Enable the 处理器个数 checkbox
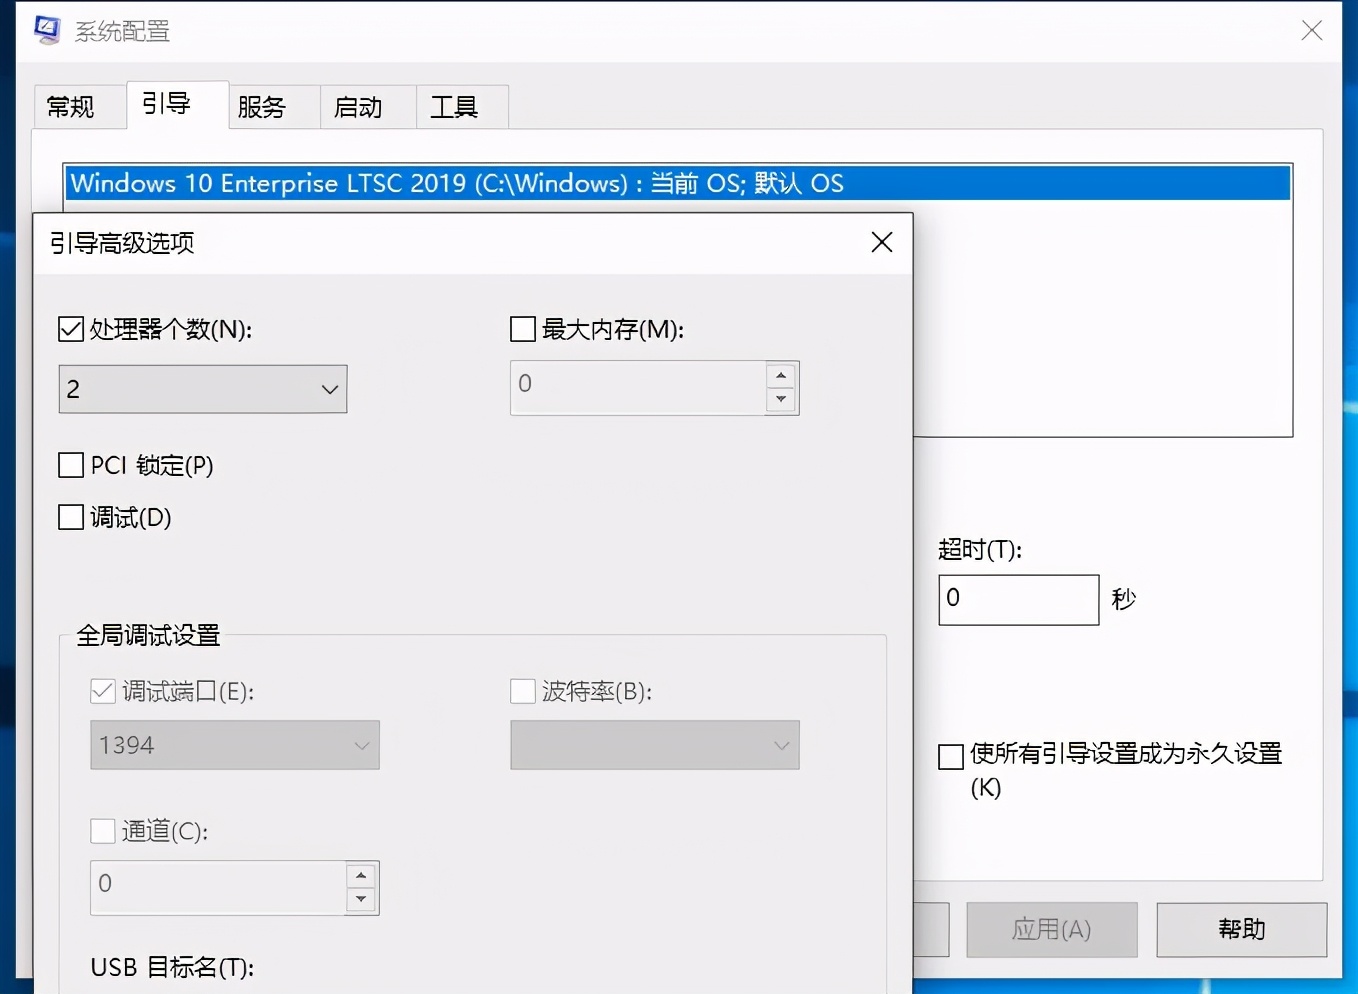 (70, 329)
